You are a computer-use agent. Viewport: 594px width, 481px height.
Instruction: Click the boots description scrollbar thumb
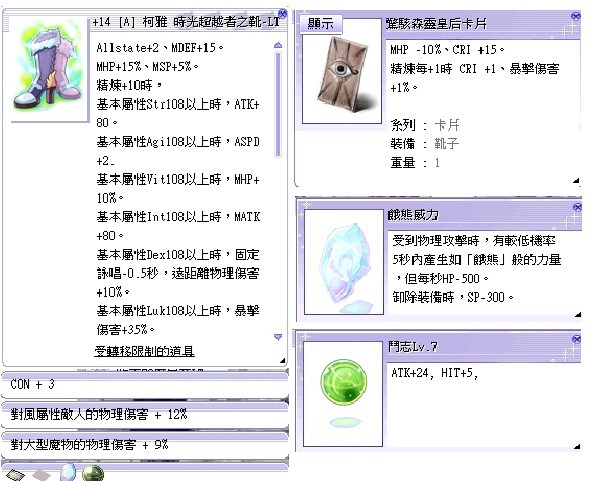[278, 104]
